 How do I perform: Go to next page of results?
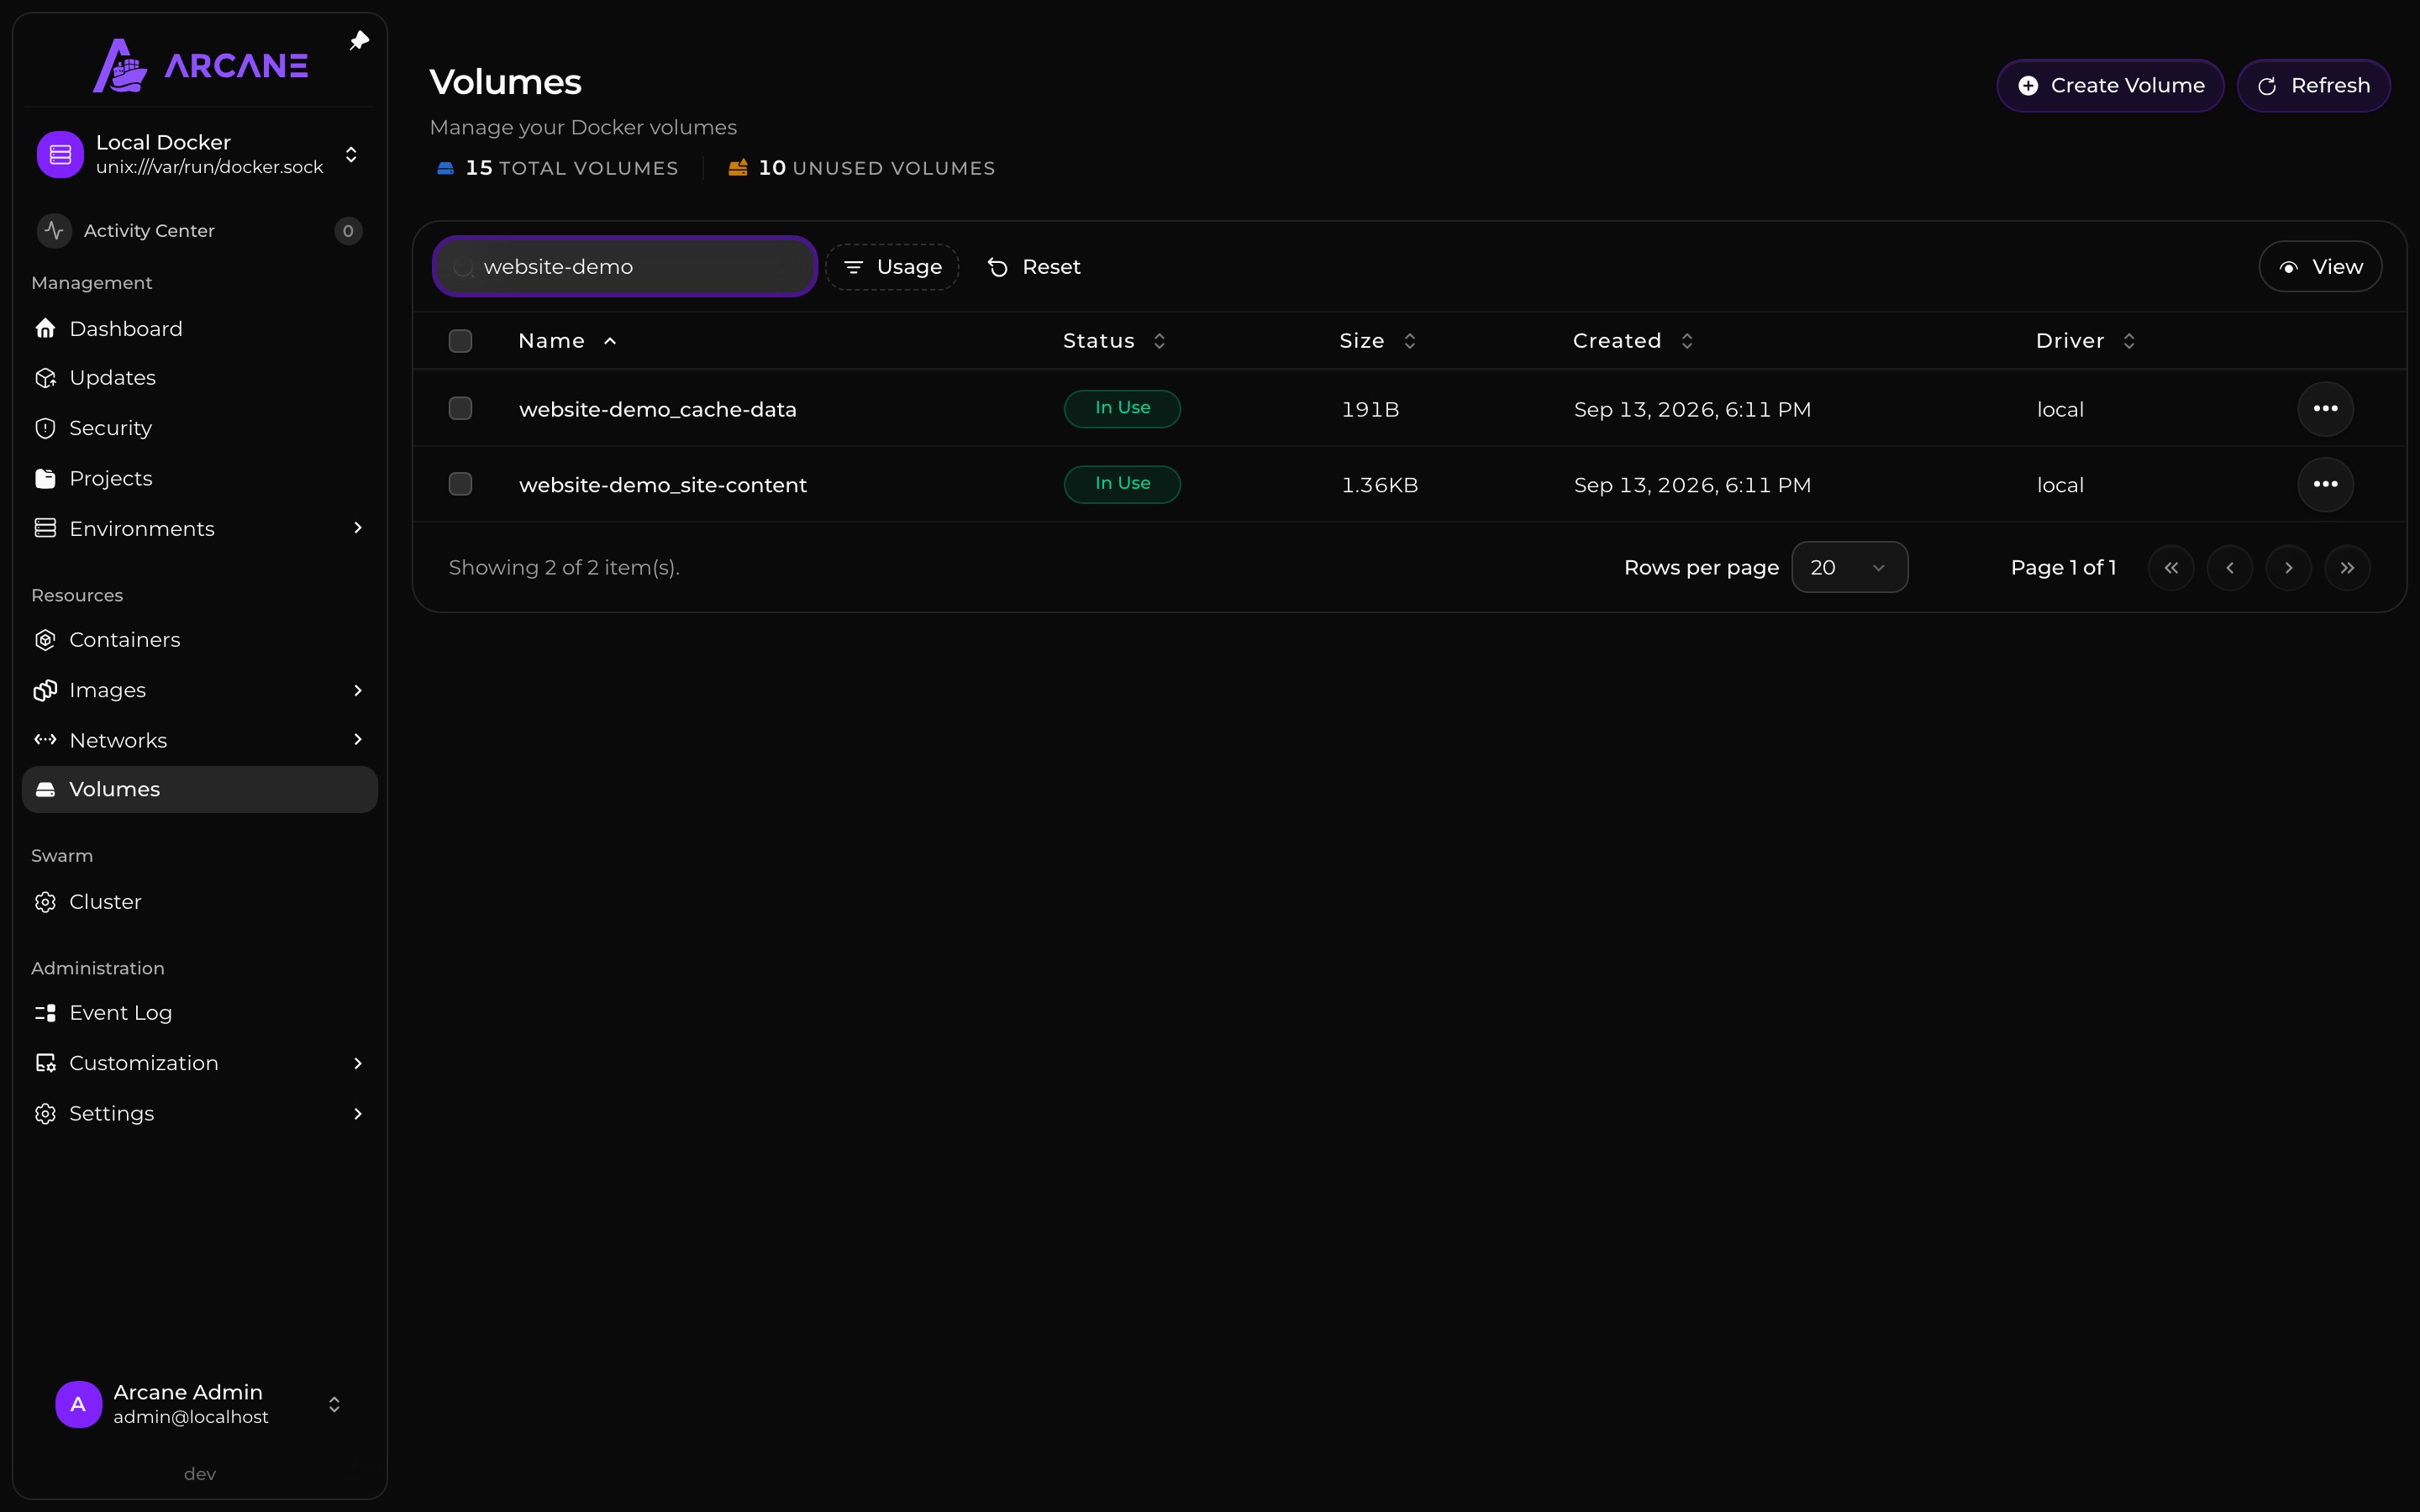(2289, 568)
